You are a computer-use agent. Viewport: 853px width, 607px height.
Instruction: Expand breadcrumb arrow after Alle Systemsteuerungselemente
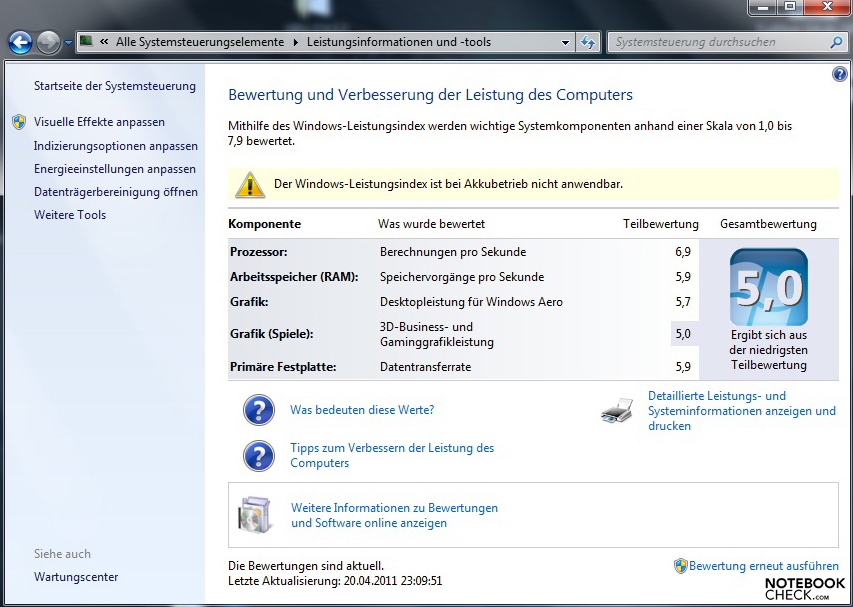click(x=296, y=42)
